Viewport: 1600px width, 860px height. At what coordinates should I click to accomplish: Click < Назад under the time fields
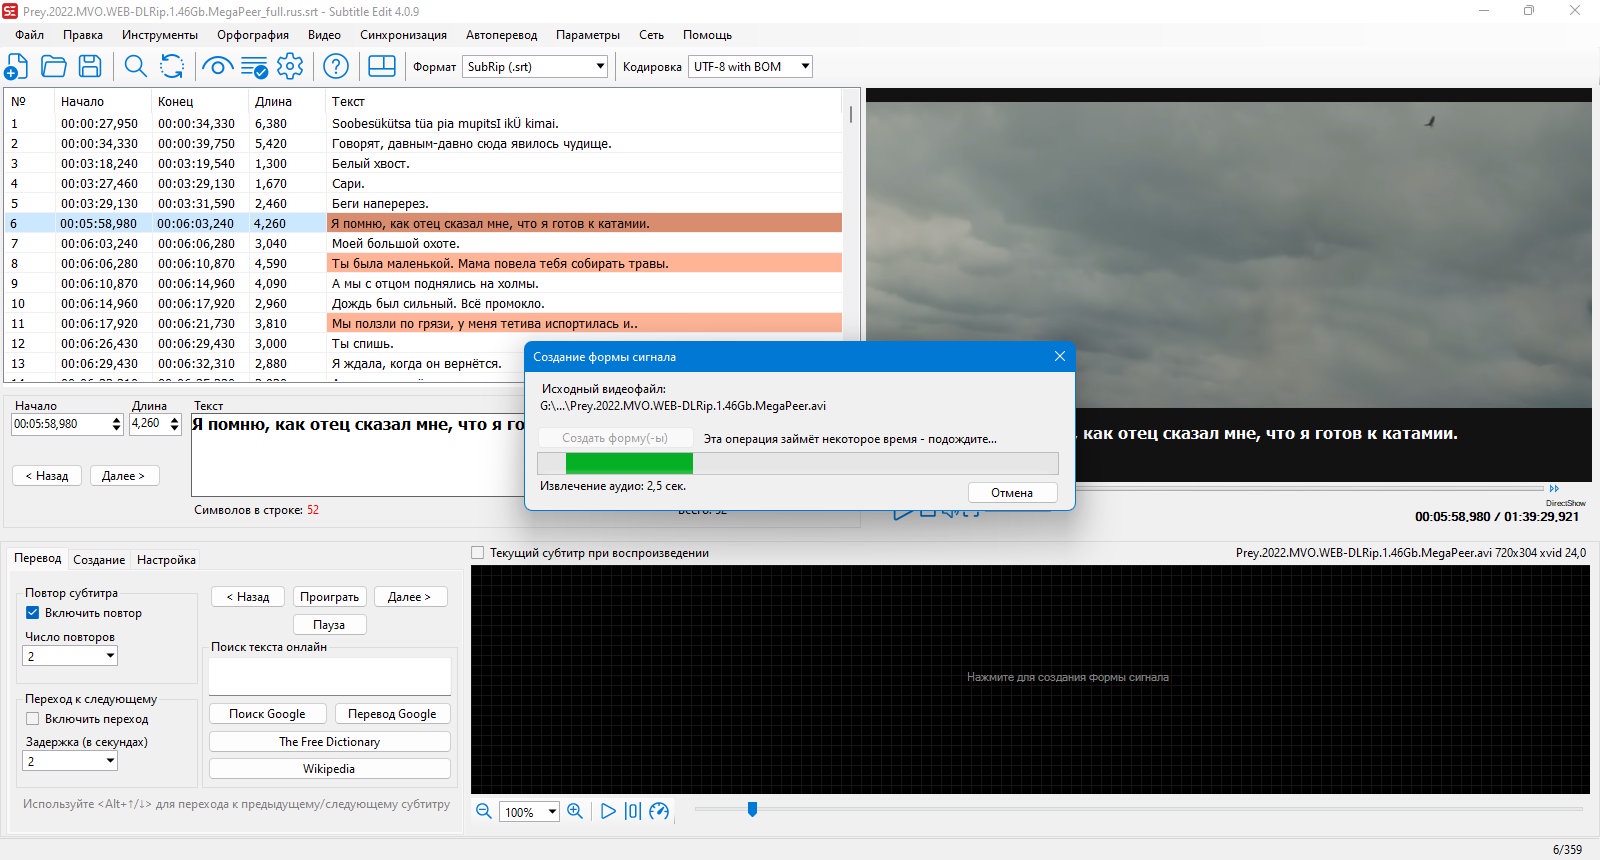point(47,476)
